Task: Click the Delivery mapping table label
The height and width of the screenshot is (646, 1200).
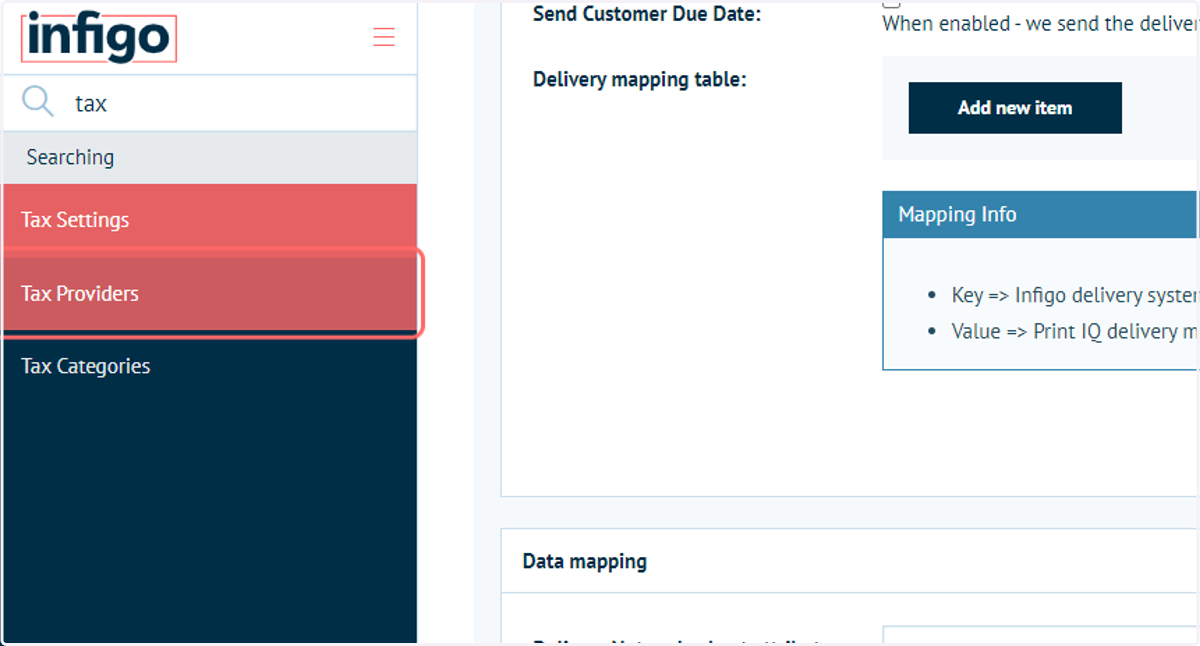Action: [x=640, y=79]
